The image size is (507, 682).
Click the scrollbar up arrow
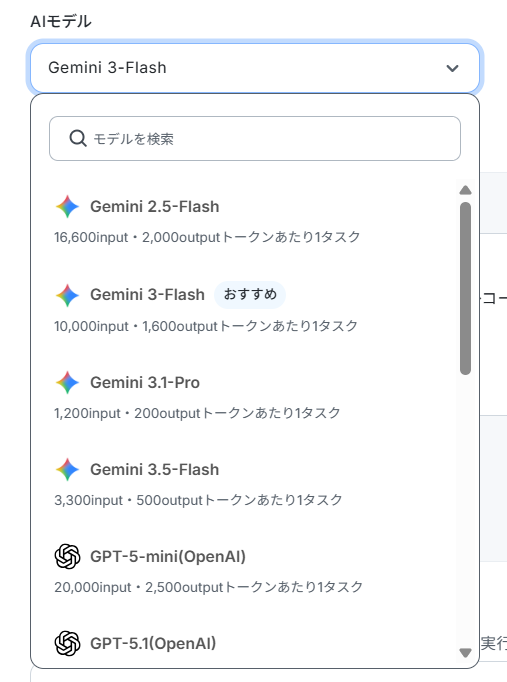(465, 190)
